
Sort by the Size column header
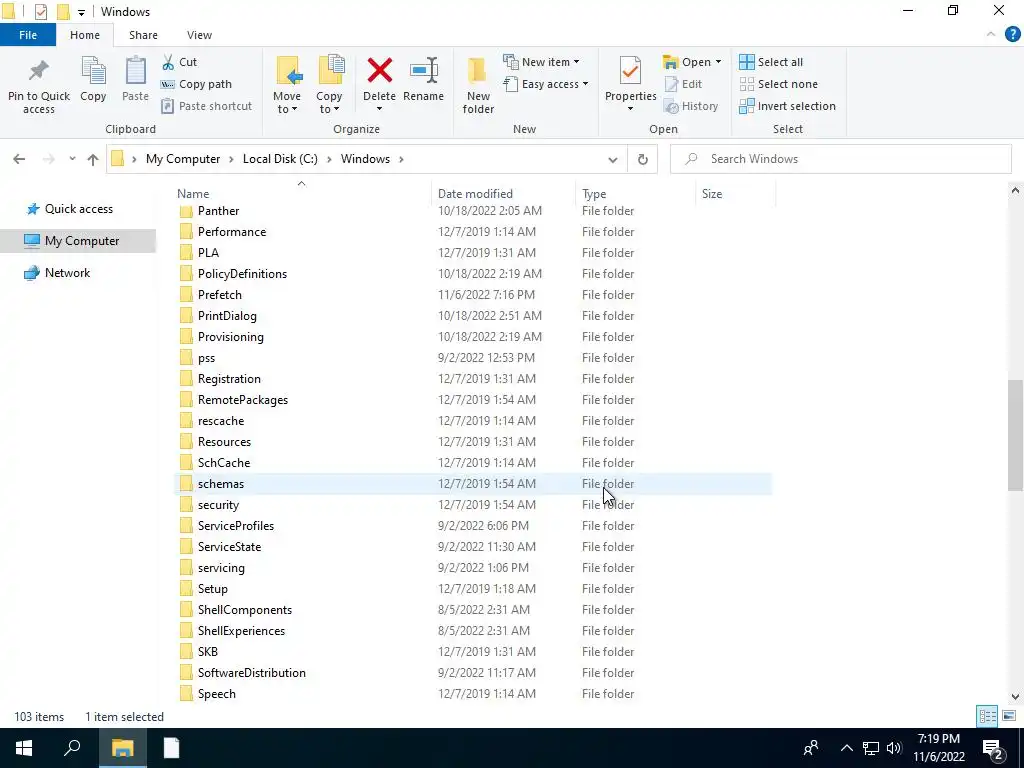click(x=735, y=194)
